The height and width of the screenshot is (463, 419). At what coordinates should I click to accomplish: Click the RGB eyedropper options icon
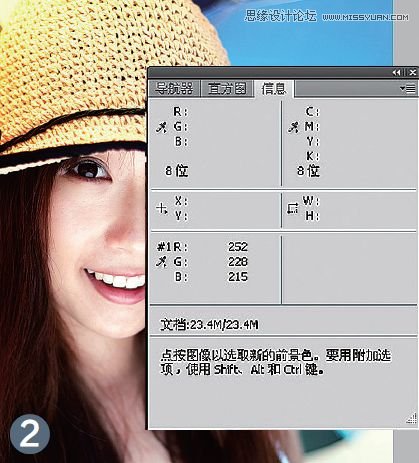[162, 127]
